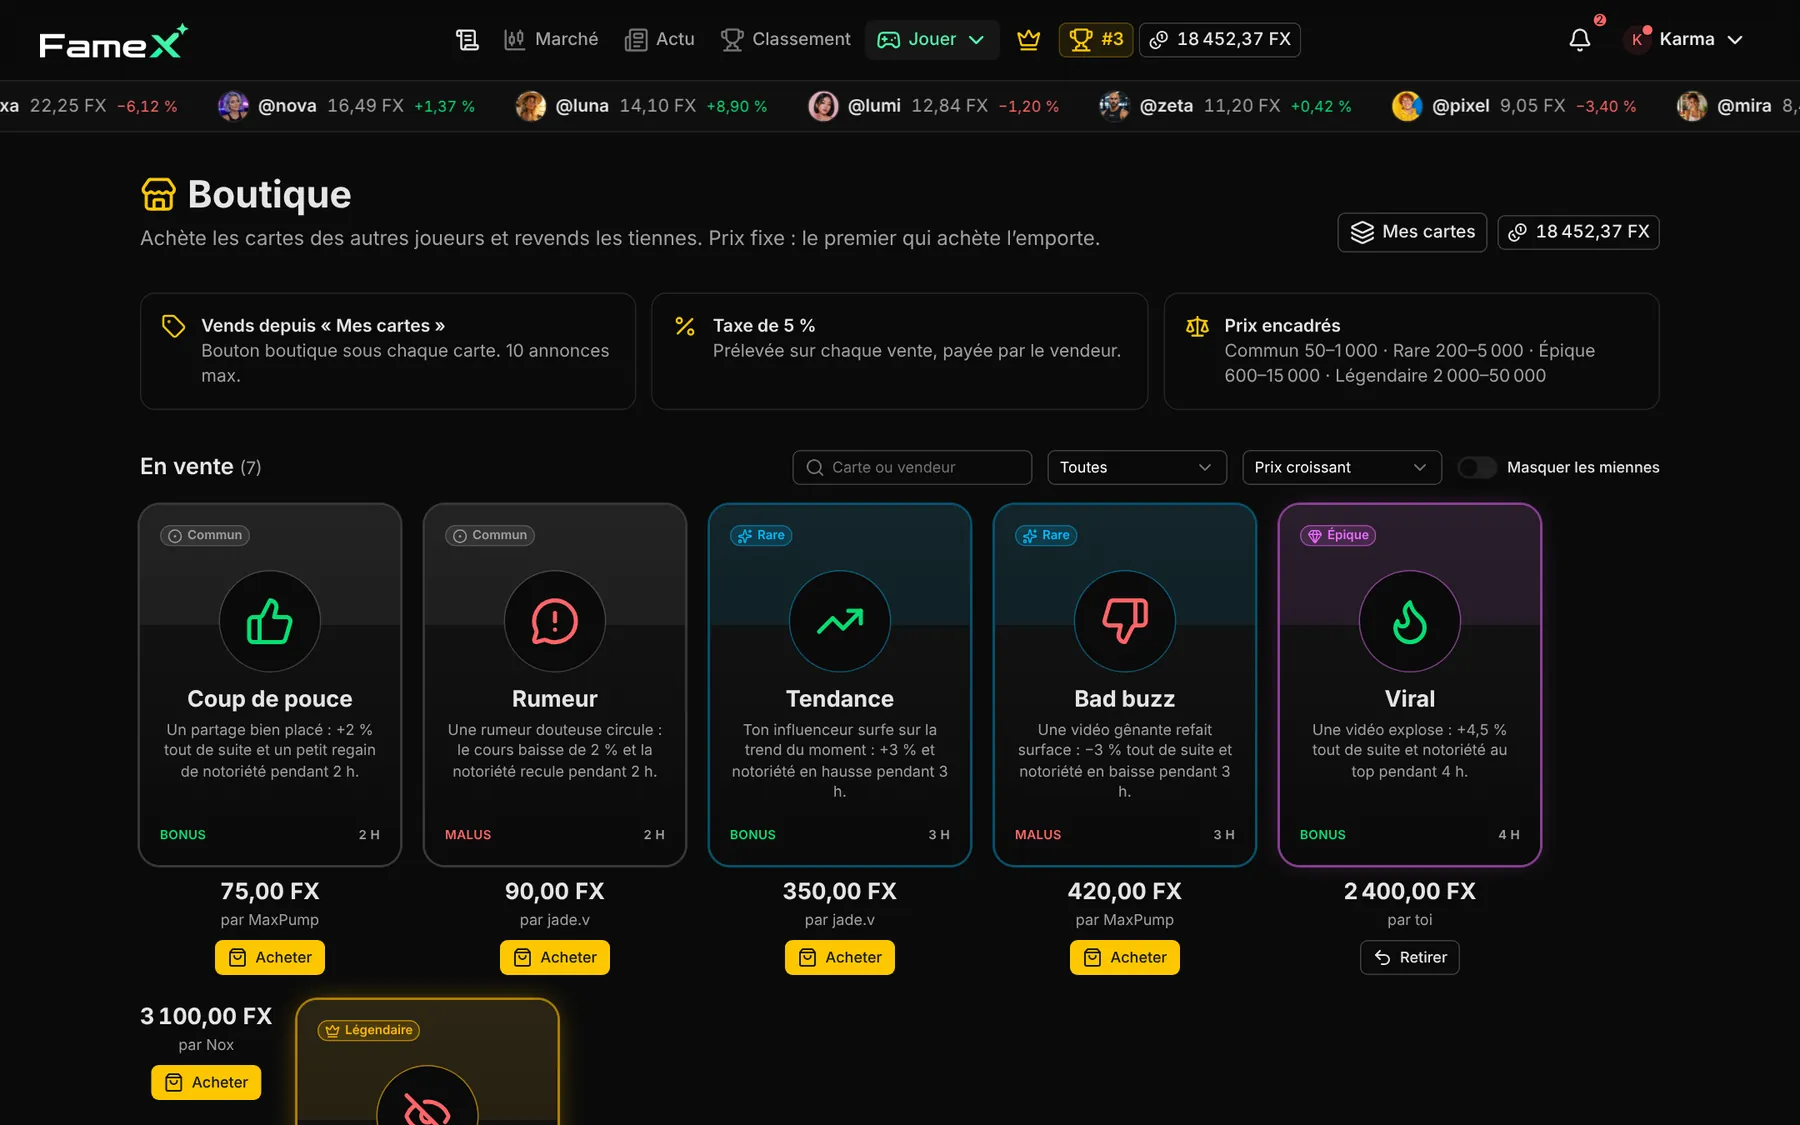Image resolution: width=1800 pixels, height=1125 pixels.
Task: Click @lumi ticker entry
Action: (x=933, y=106)
